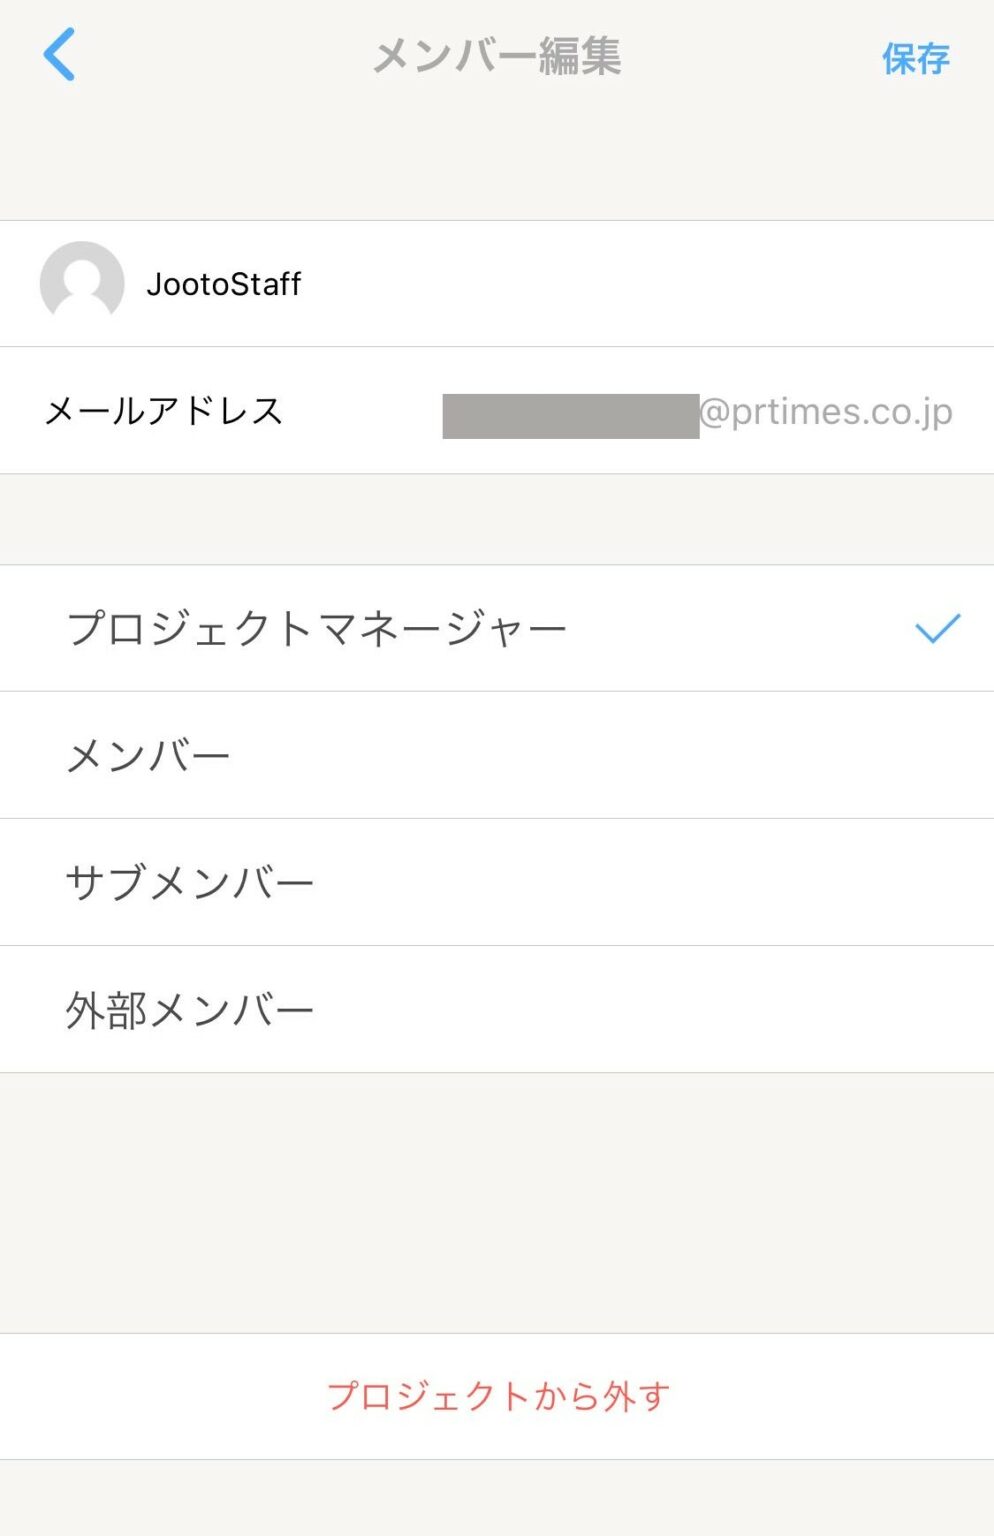This screenshot has width=994, height=1536.
Task: Click the @prtimes.co.jp email domain text
Action: [826, 411]
